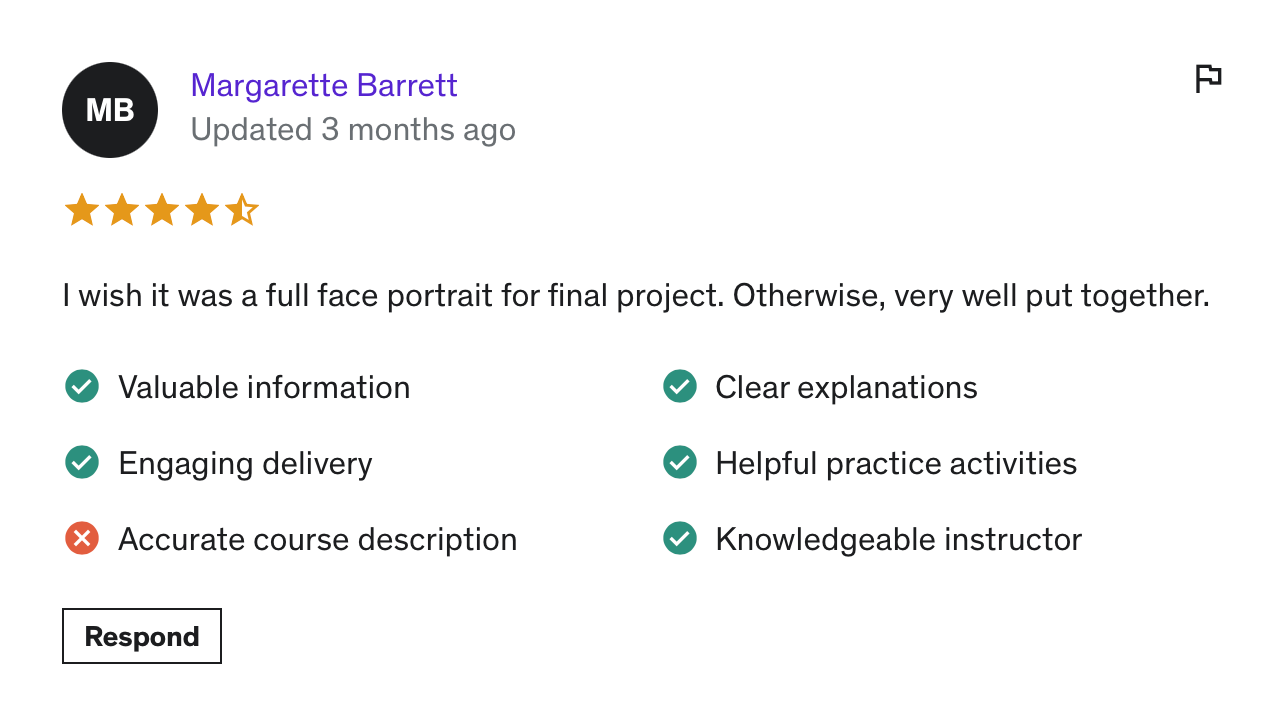Screen dimensions: 1288x728
Task: Open Margarette Barrett's profile link
Action: click(324, 86)
